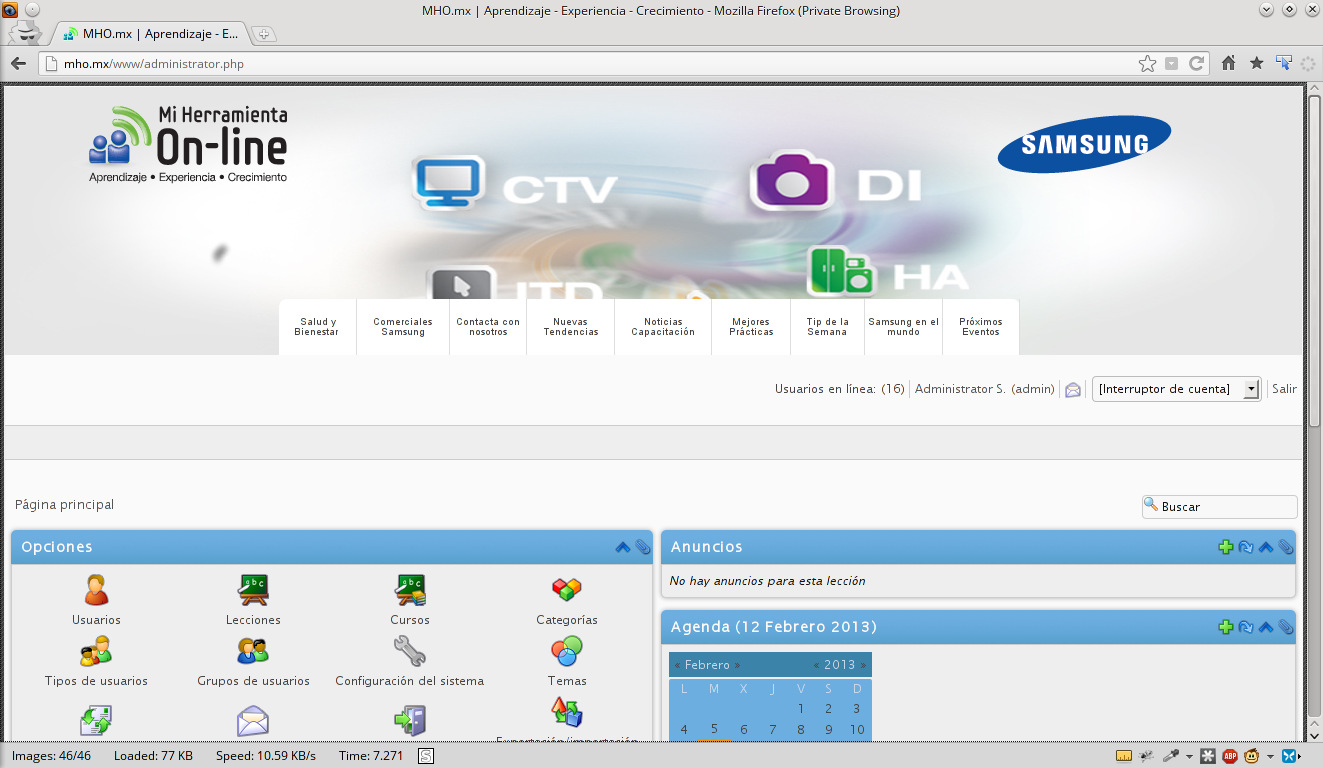1323x768 pixels.
Task: Refresh the Anuncios panel
Action: (1246, 547)
